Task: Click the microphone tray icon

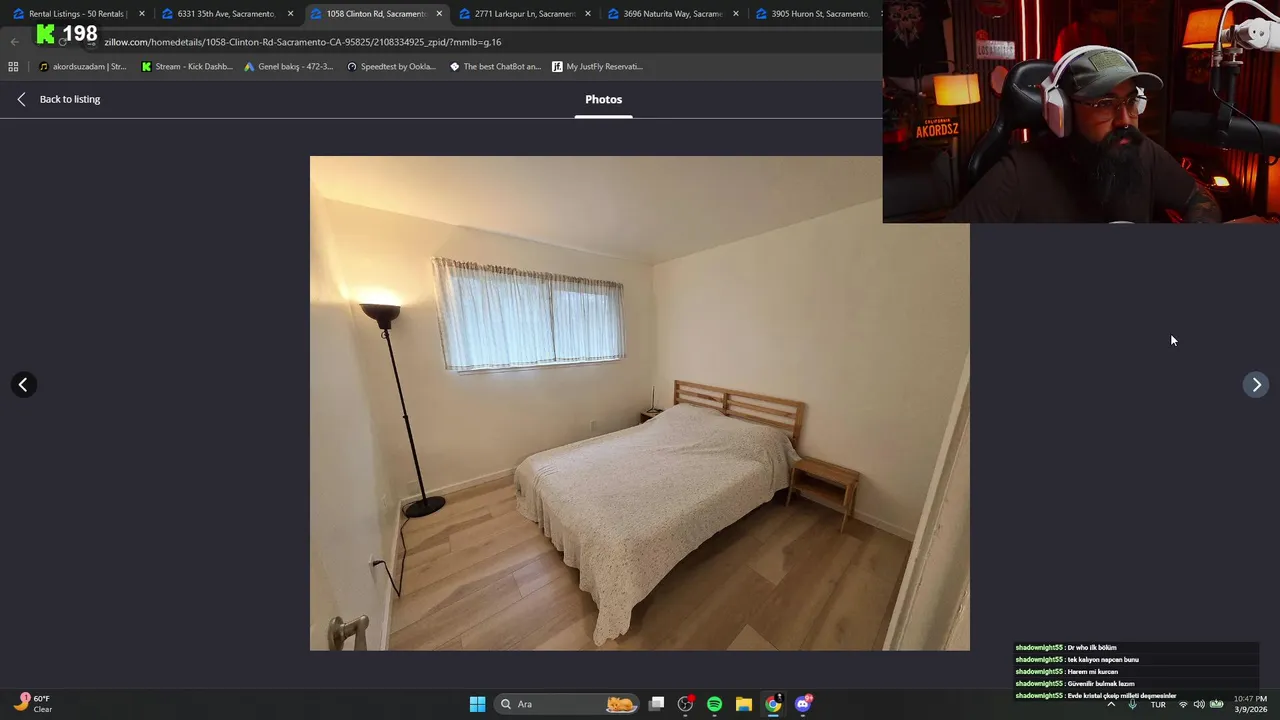Action: (1132, 704)
